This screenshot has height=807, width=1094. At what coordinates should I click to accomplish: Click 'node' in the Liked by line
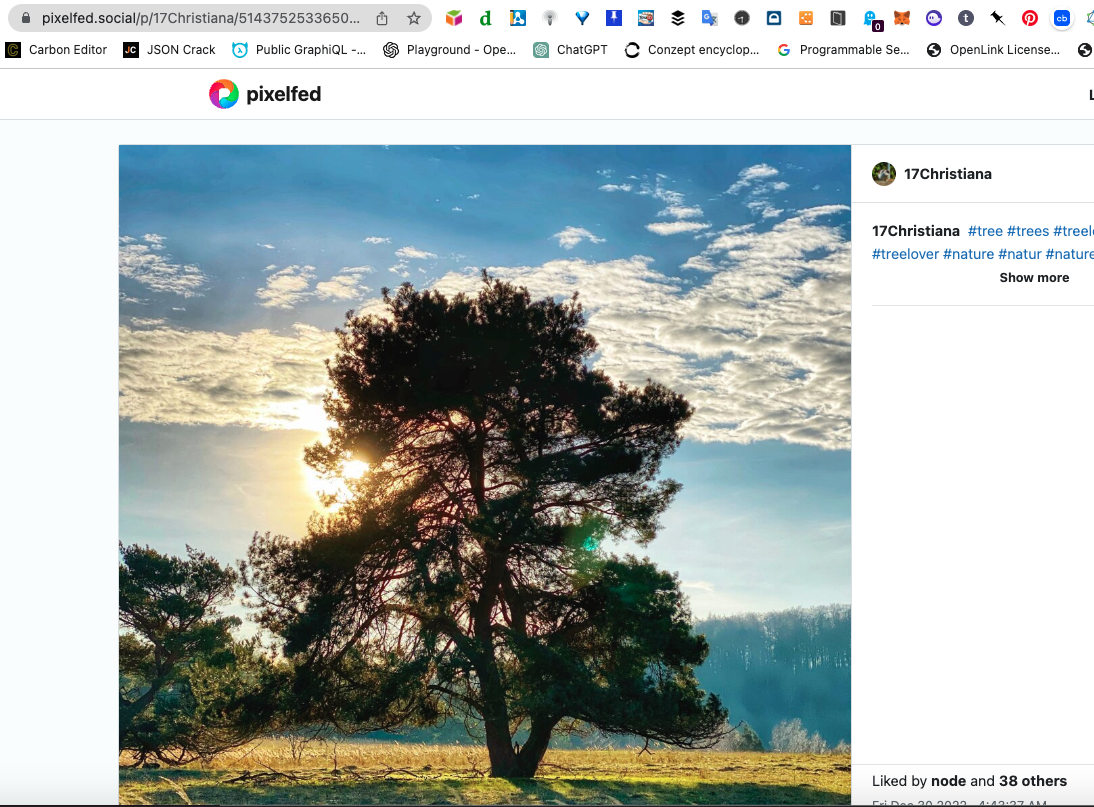[948, 780]
